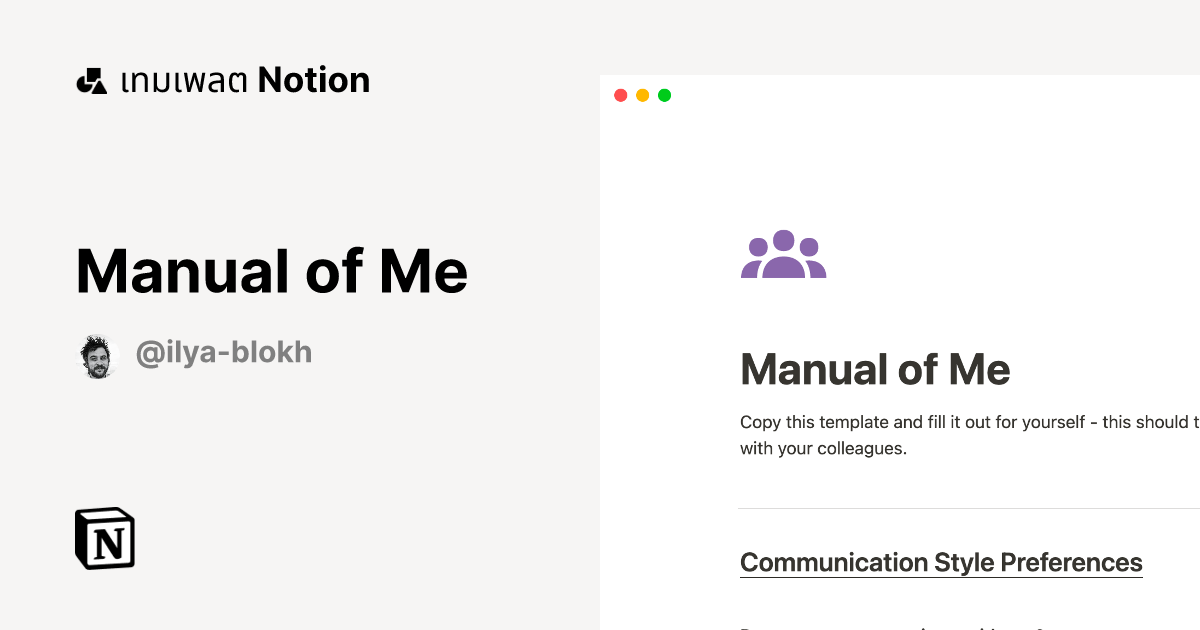This screenshot has width=1200, height=630.
Task: Click the purple people group page icon
Action: tap(783, 255)
